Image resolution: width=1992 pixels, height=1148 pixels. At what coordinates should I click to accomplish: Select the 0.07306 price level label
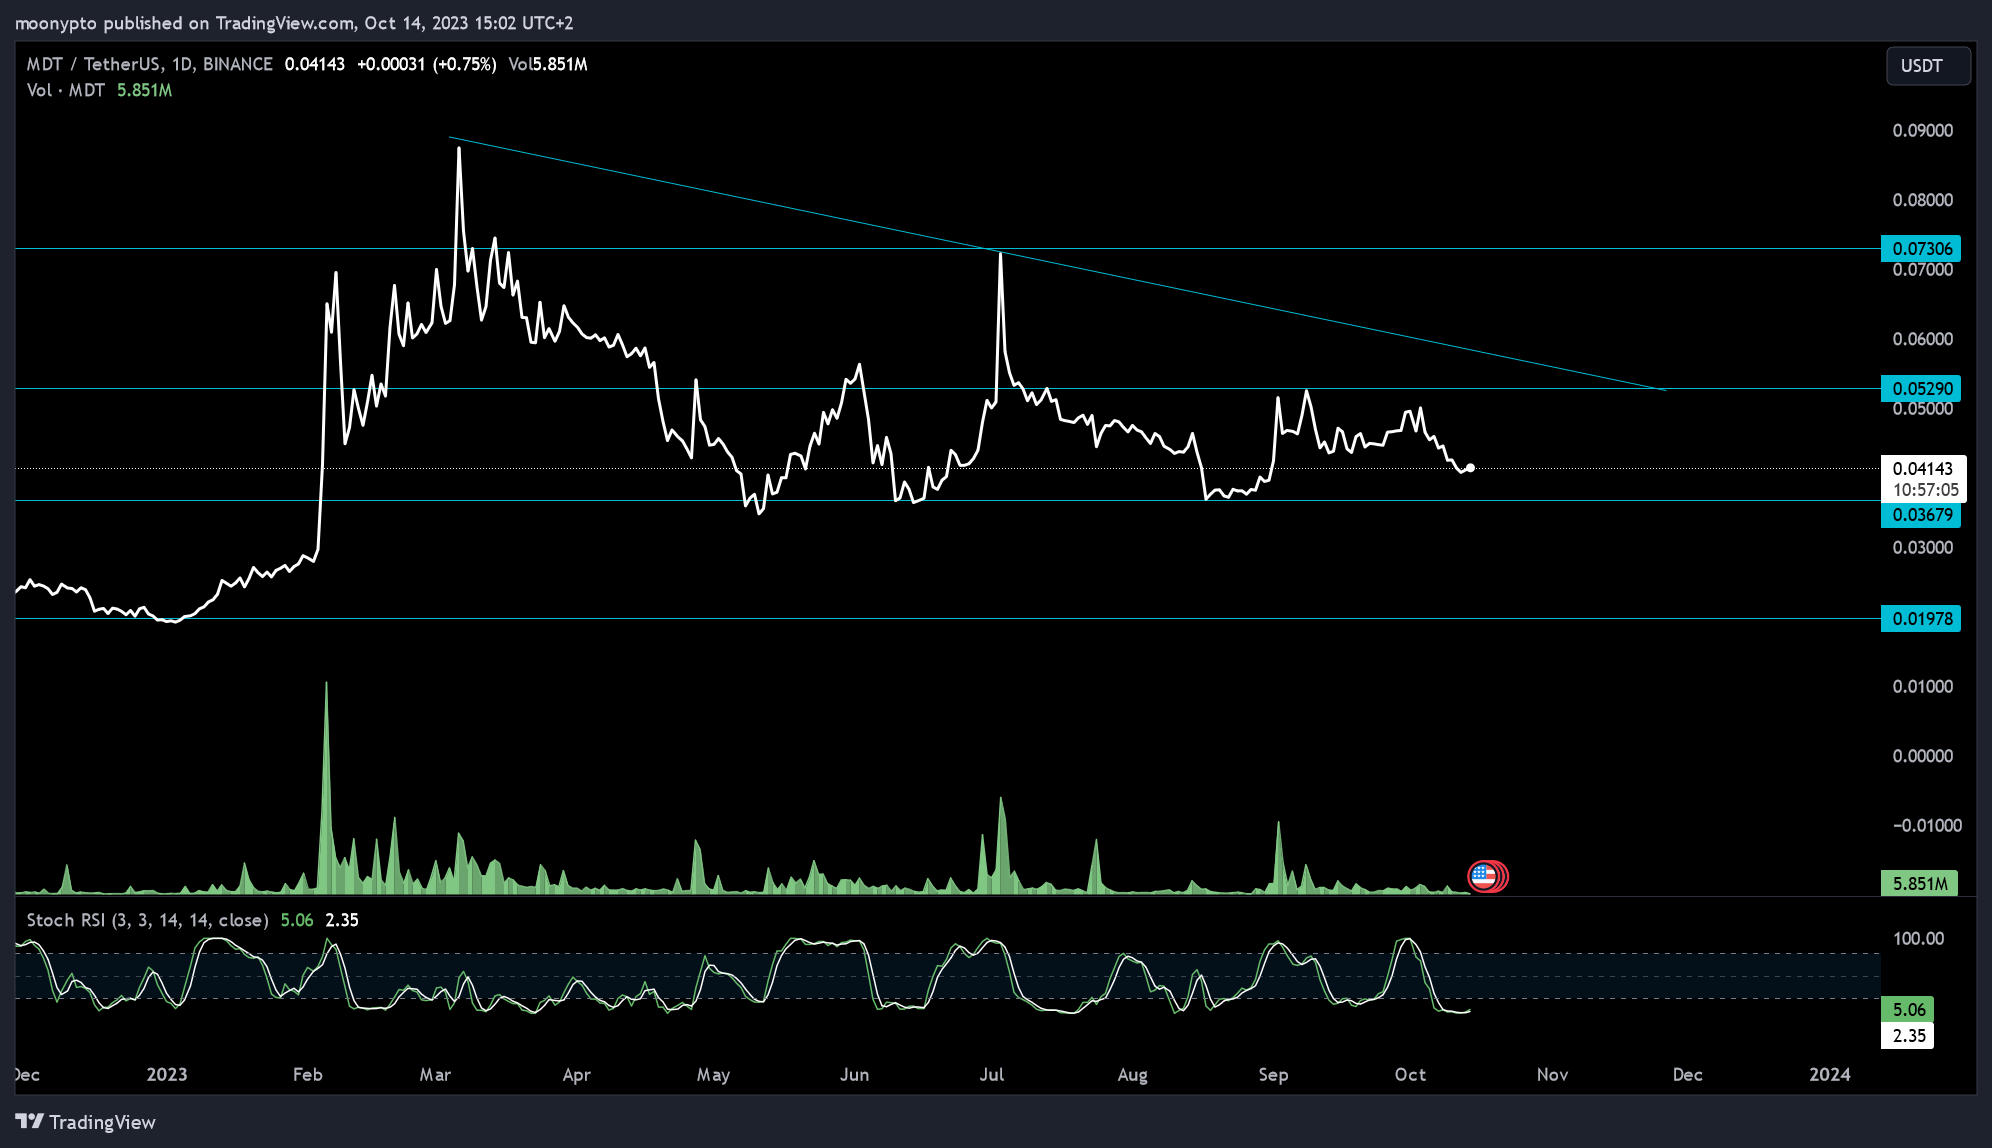click(x=1921, y=248)
